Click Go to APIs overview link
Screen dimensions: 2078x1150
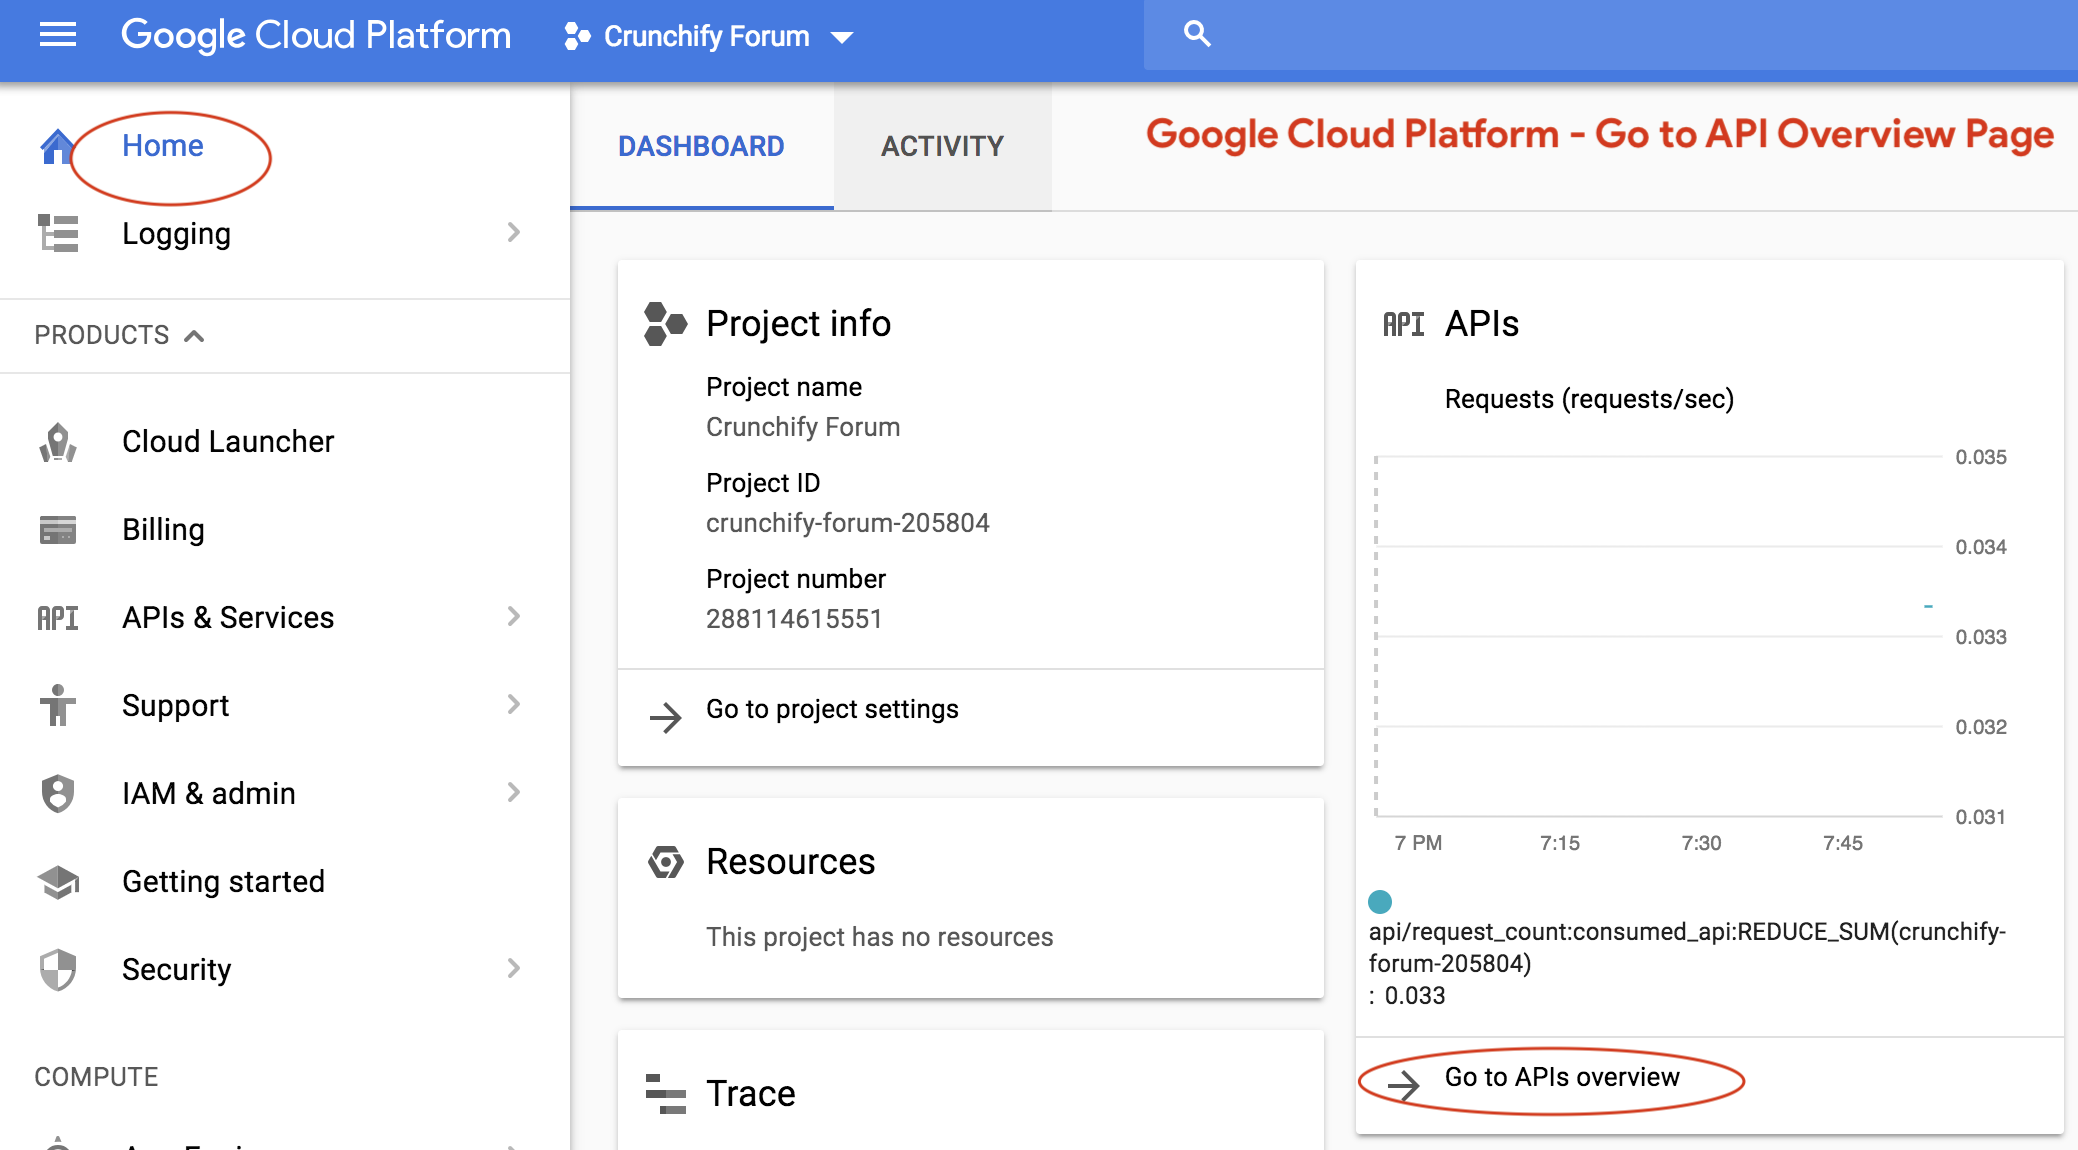click(1562, 1077)
